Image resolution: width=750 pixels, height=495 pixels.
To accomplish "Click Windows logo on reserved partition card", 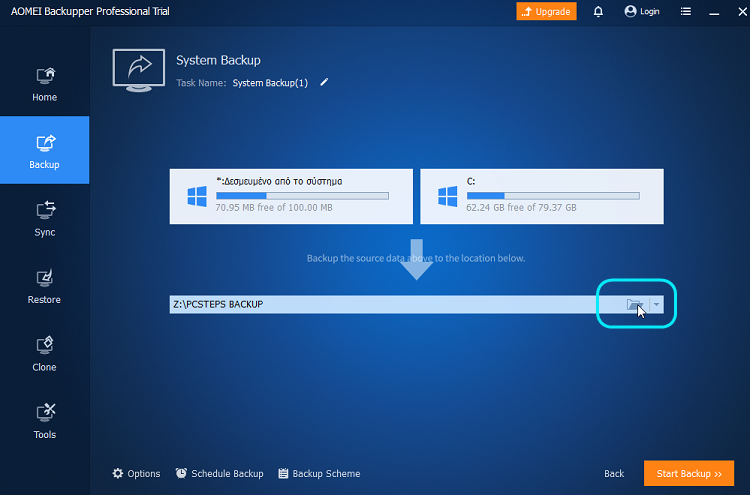I will click(x=197, y=197).
